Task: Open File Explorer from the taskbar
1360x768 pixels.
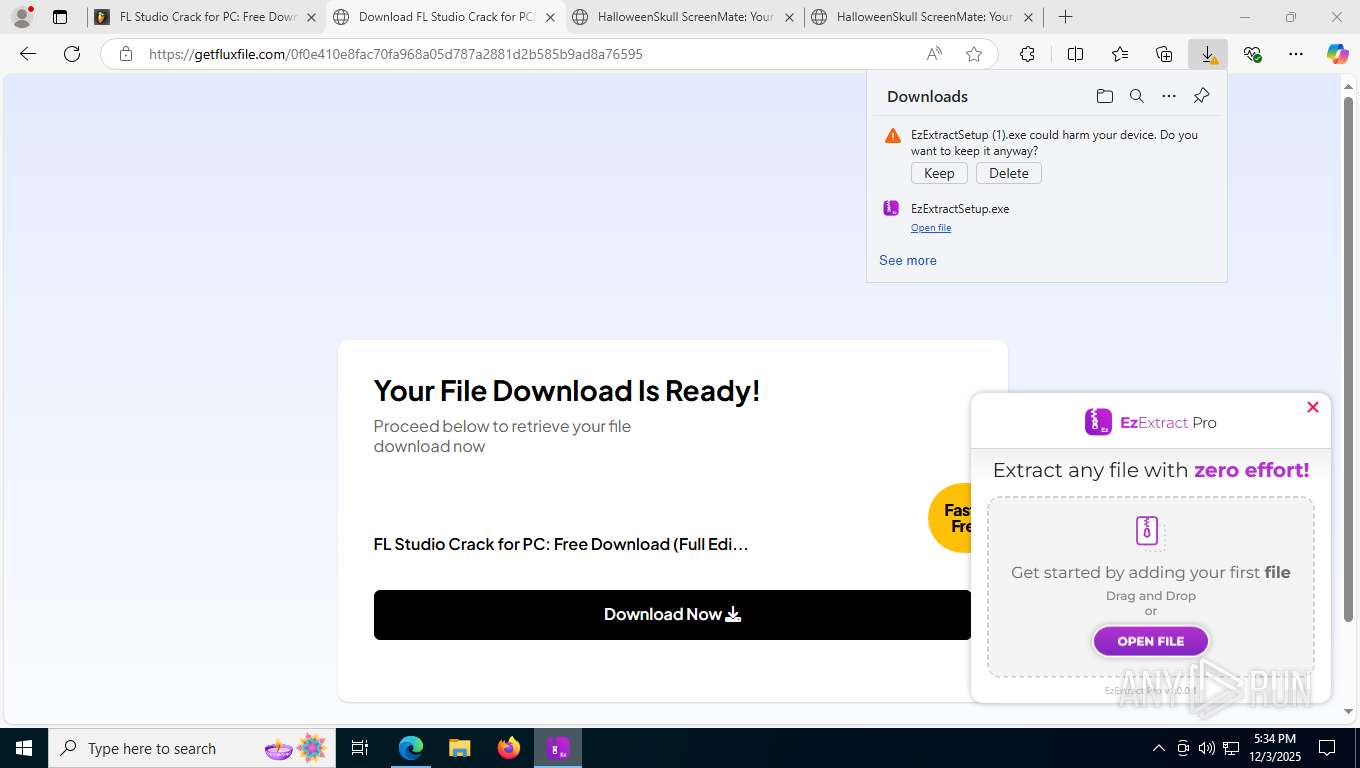Action: pyautogui.click(x=459, y=748)
